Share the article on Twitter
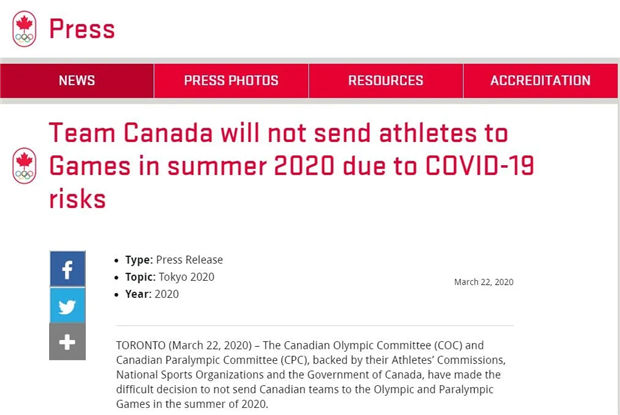620x415 pixels. click(67, 305)
